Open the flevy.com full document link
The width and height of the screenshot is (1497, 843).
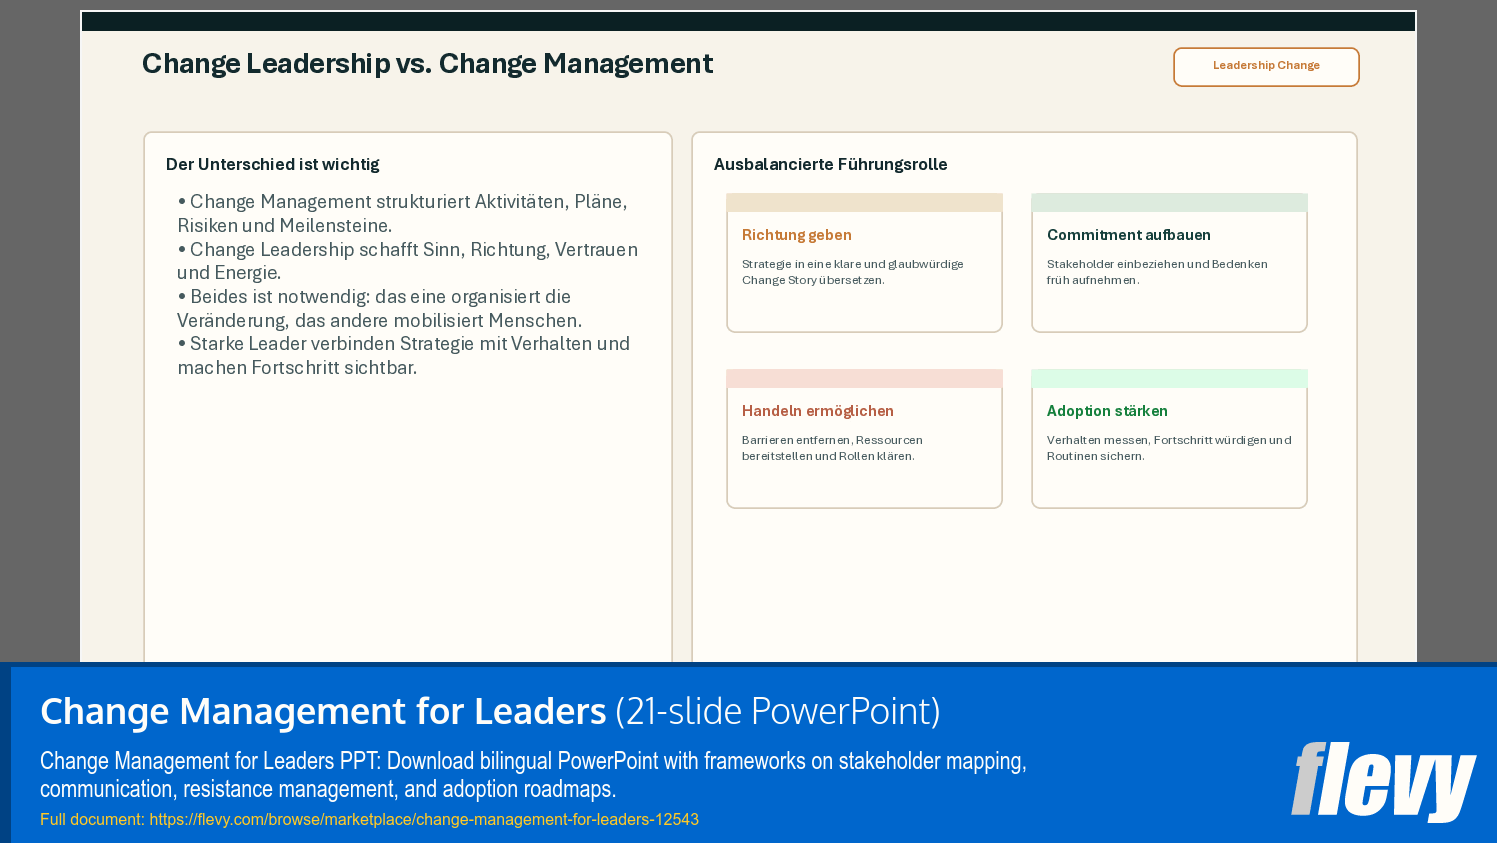424,819
